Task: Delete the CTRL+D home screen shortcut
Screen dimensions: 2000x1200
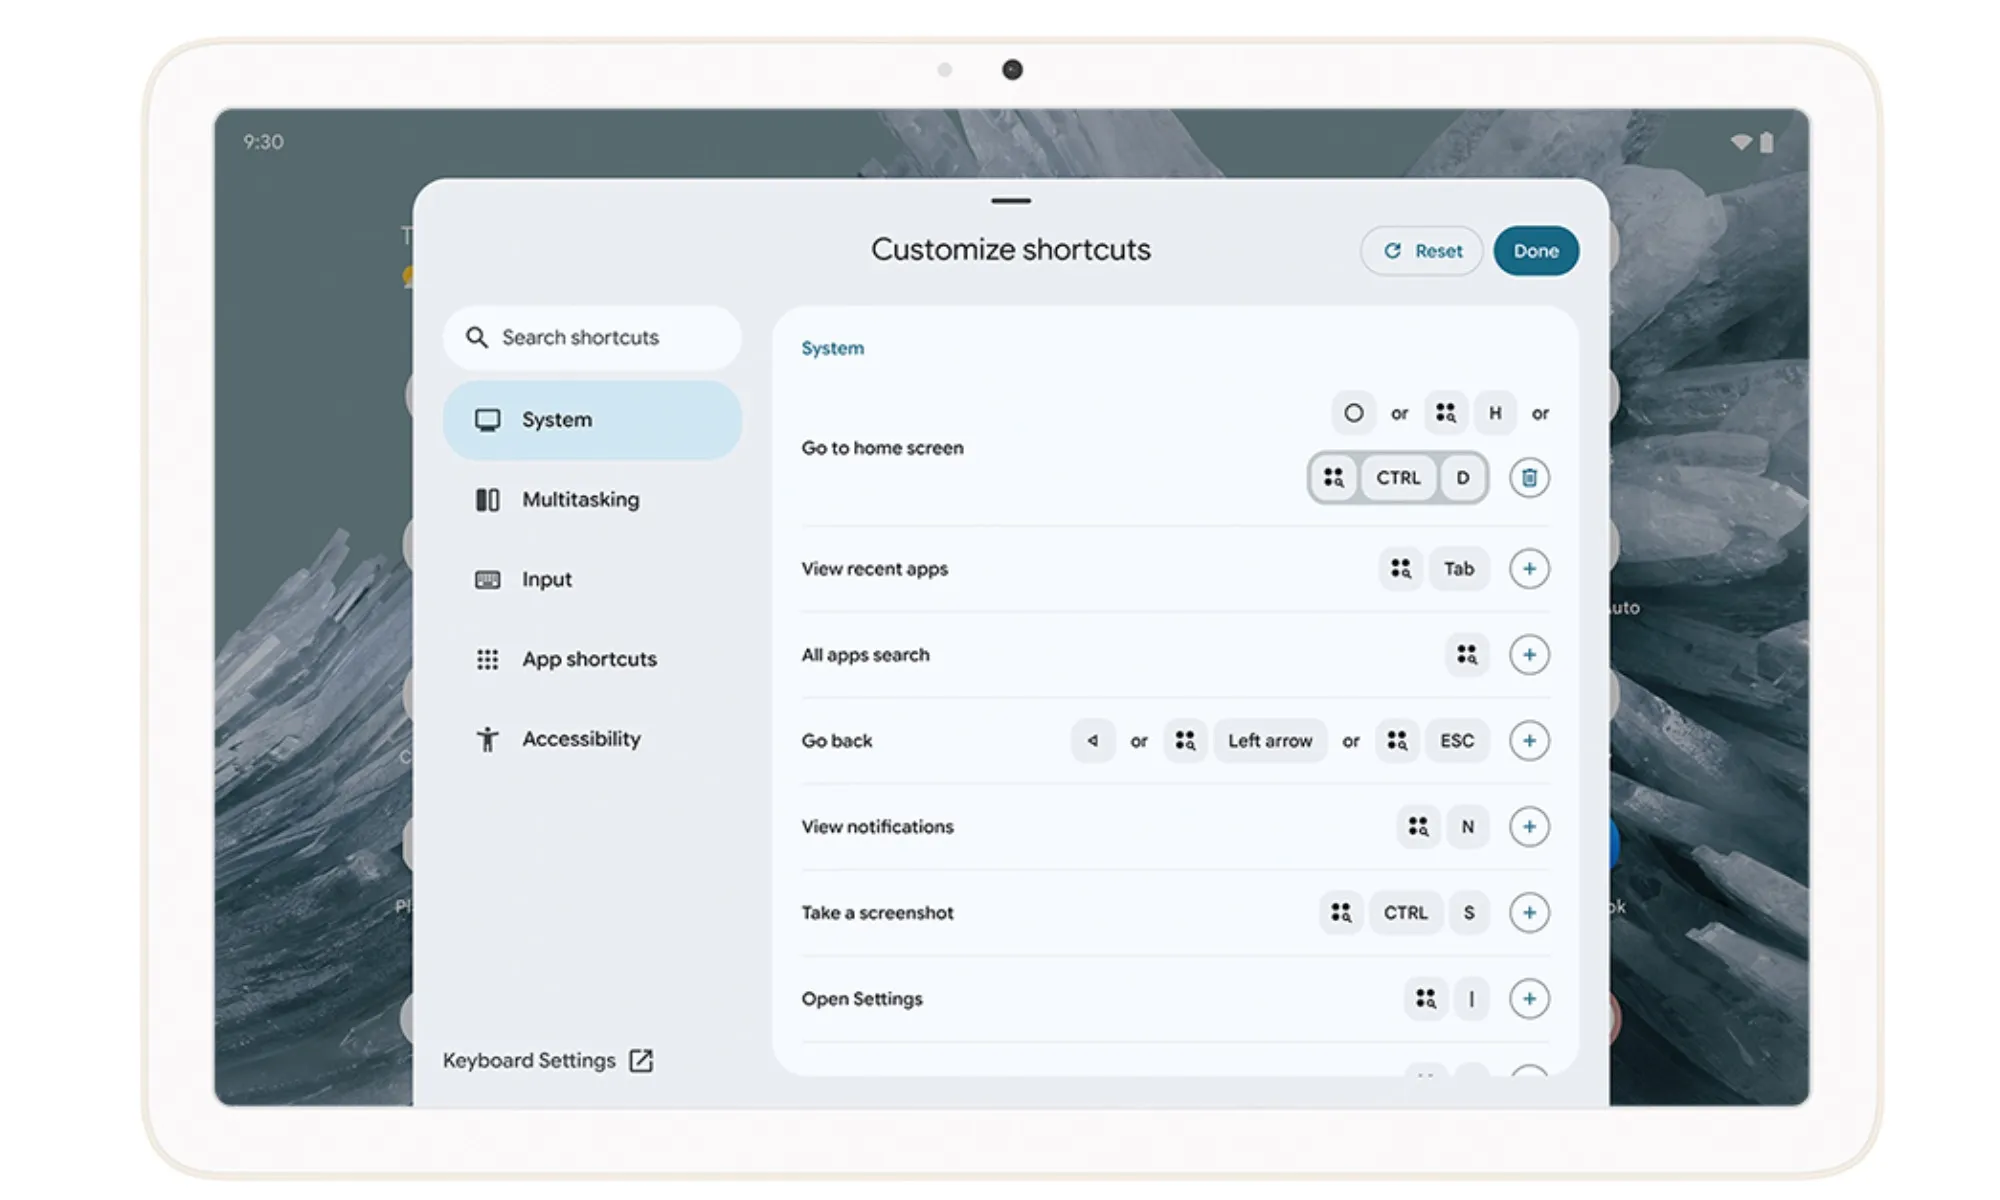Action: 1528,478
